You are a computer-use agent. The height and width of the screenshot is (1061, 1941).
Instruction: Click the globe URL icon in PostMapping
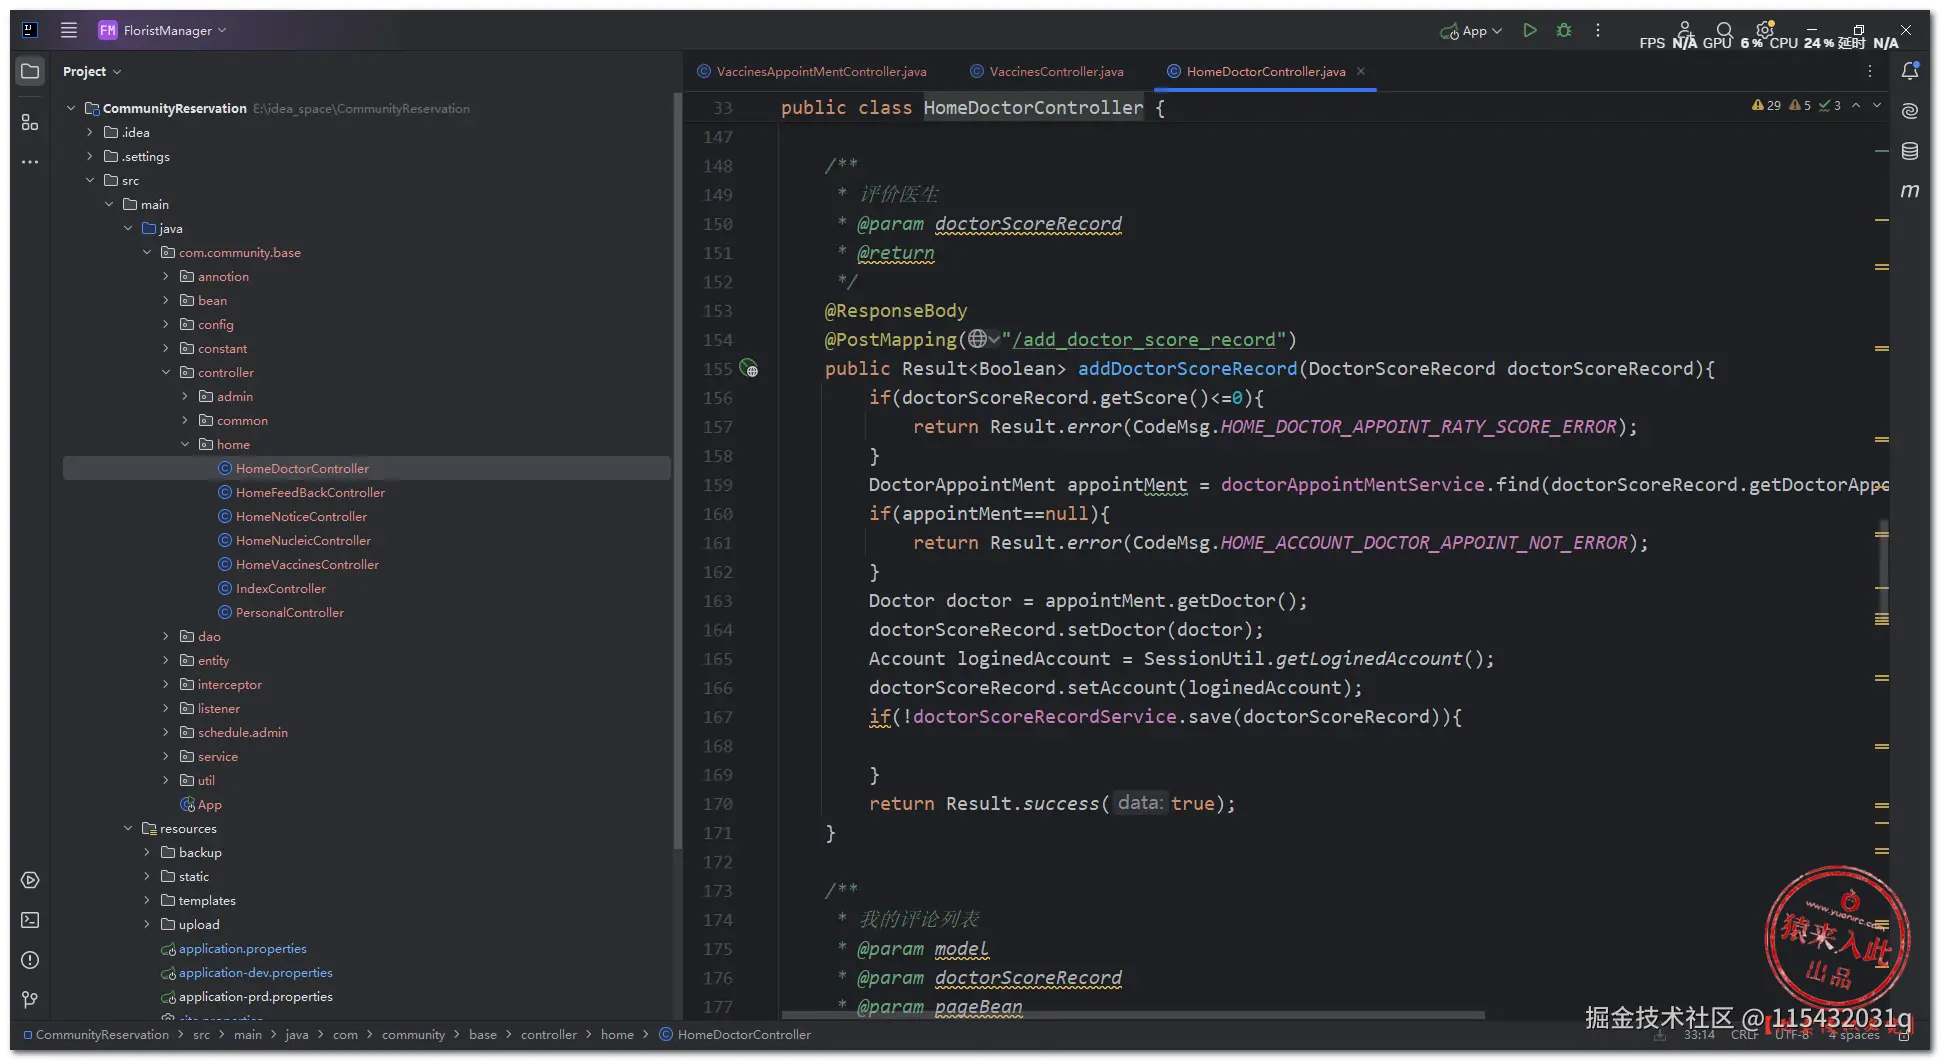tap(978, 340)
